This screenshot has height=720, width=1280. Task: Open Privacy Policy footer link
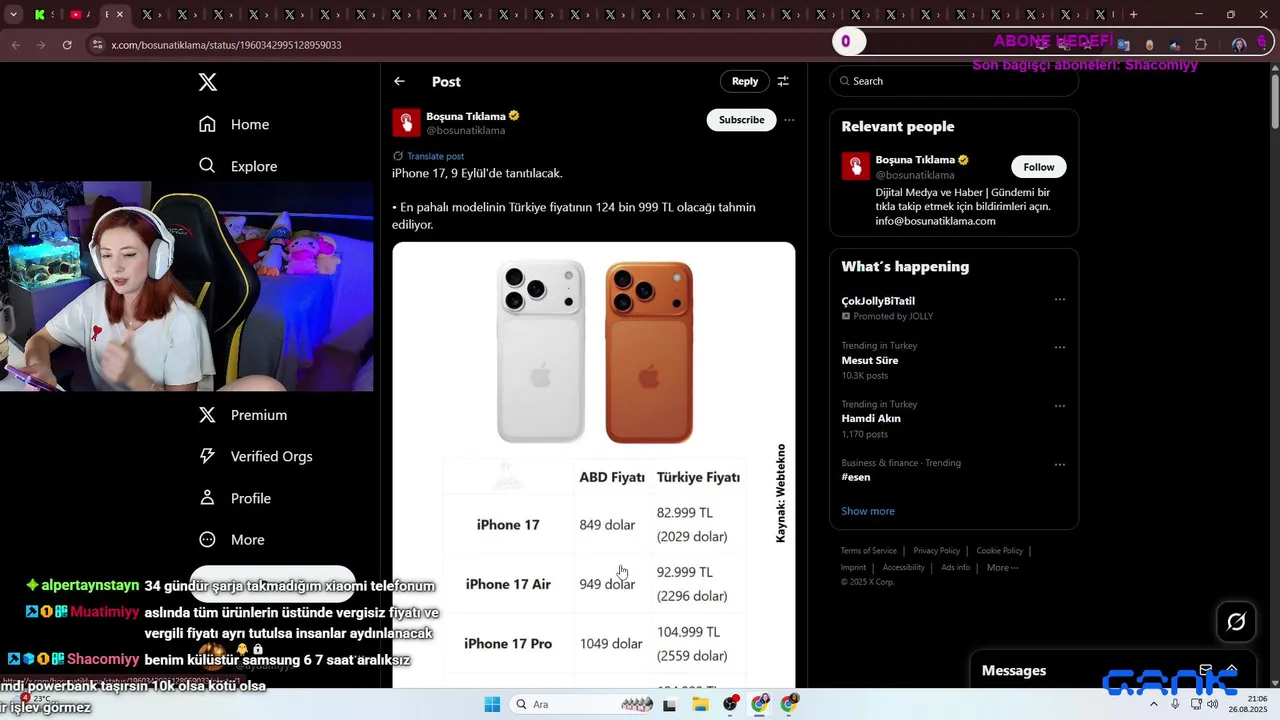click(x=936, y=551)
